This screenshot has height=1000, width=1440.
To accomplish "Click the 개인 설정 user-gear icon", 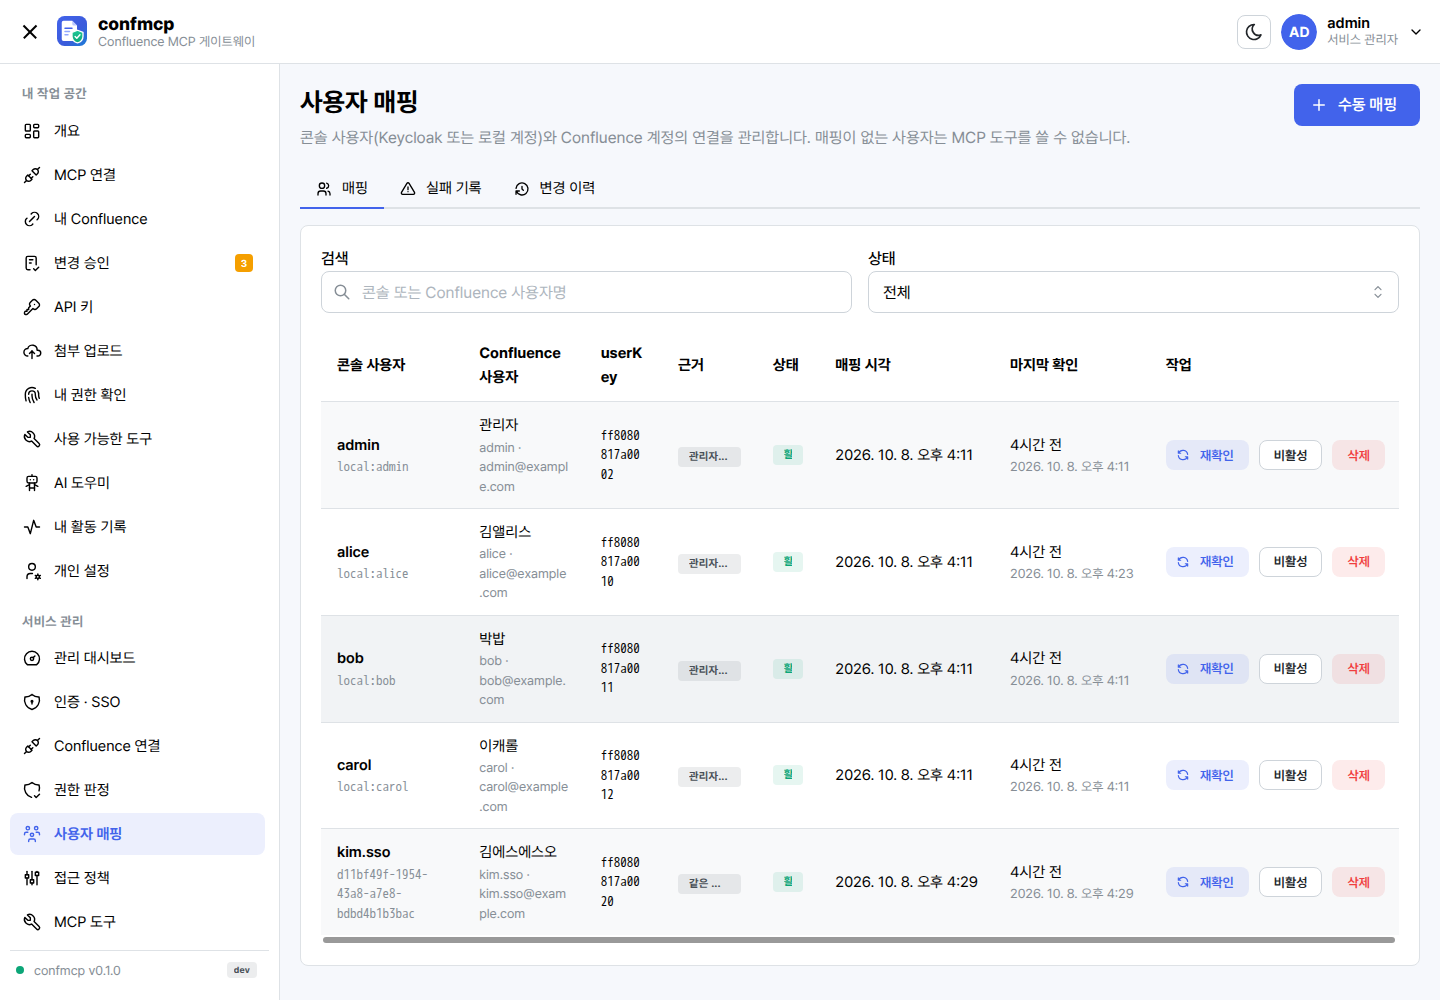I will pyautogui.click(x=32, y=571).
